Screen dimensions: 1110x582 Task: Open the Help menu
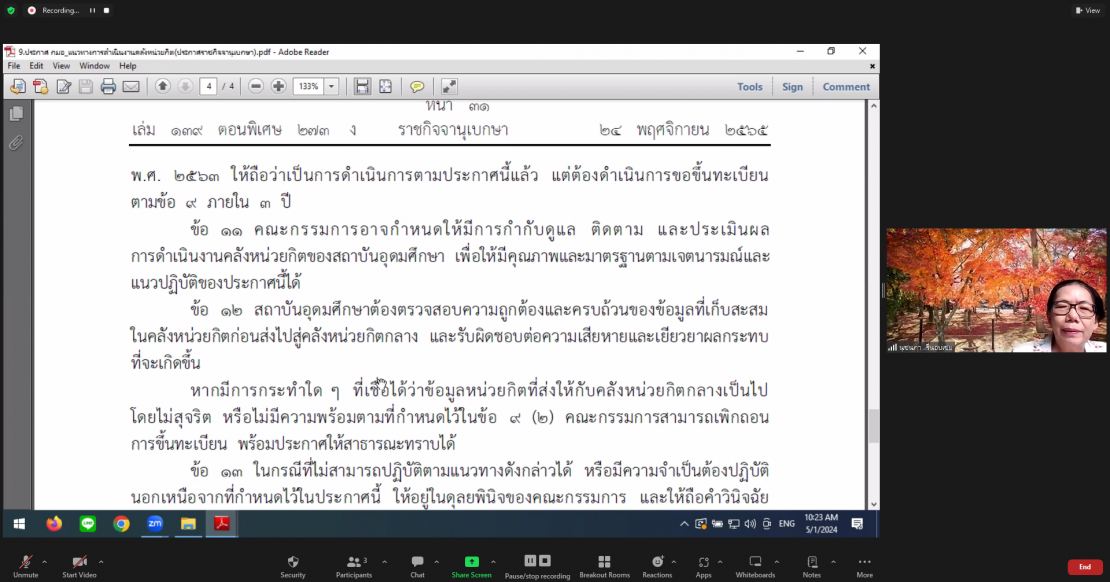tap(127, 66)
